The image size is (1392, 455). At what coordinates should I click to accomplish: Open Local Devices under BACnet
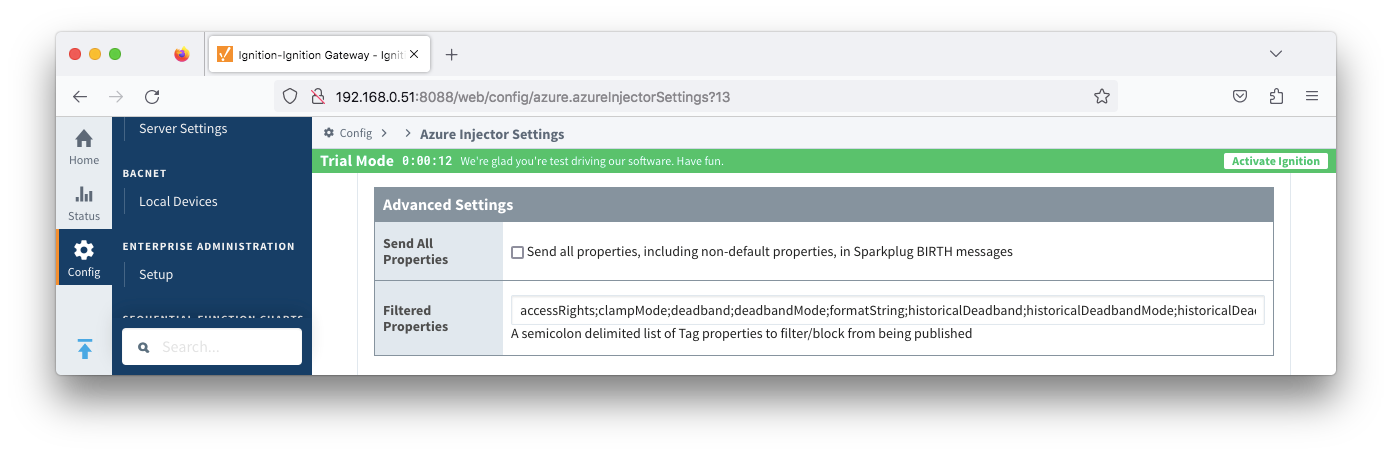coord(178,201)
